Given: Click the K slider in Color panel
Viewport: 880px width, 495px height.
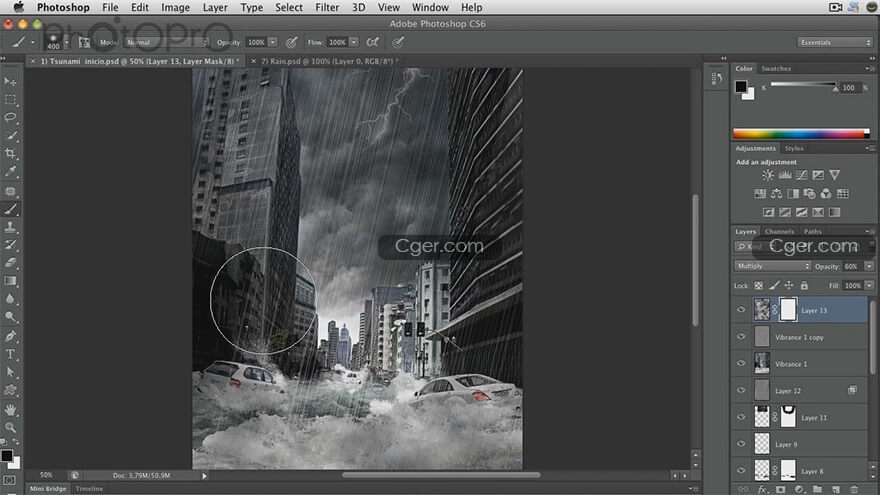Looking at the screenshot, I should (803, 85).
